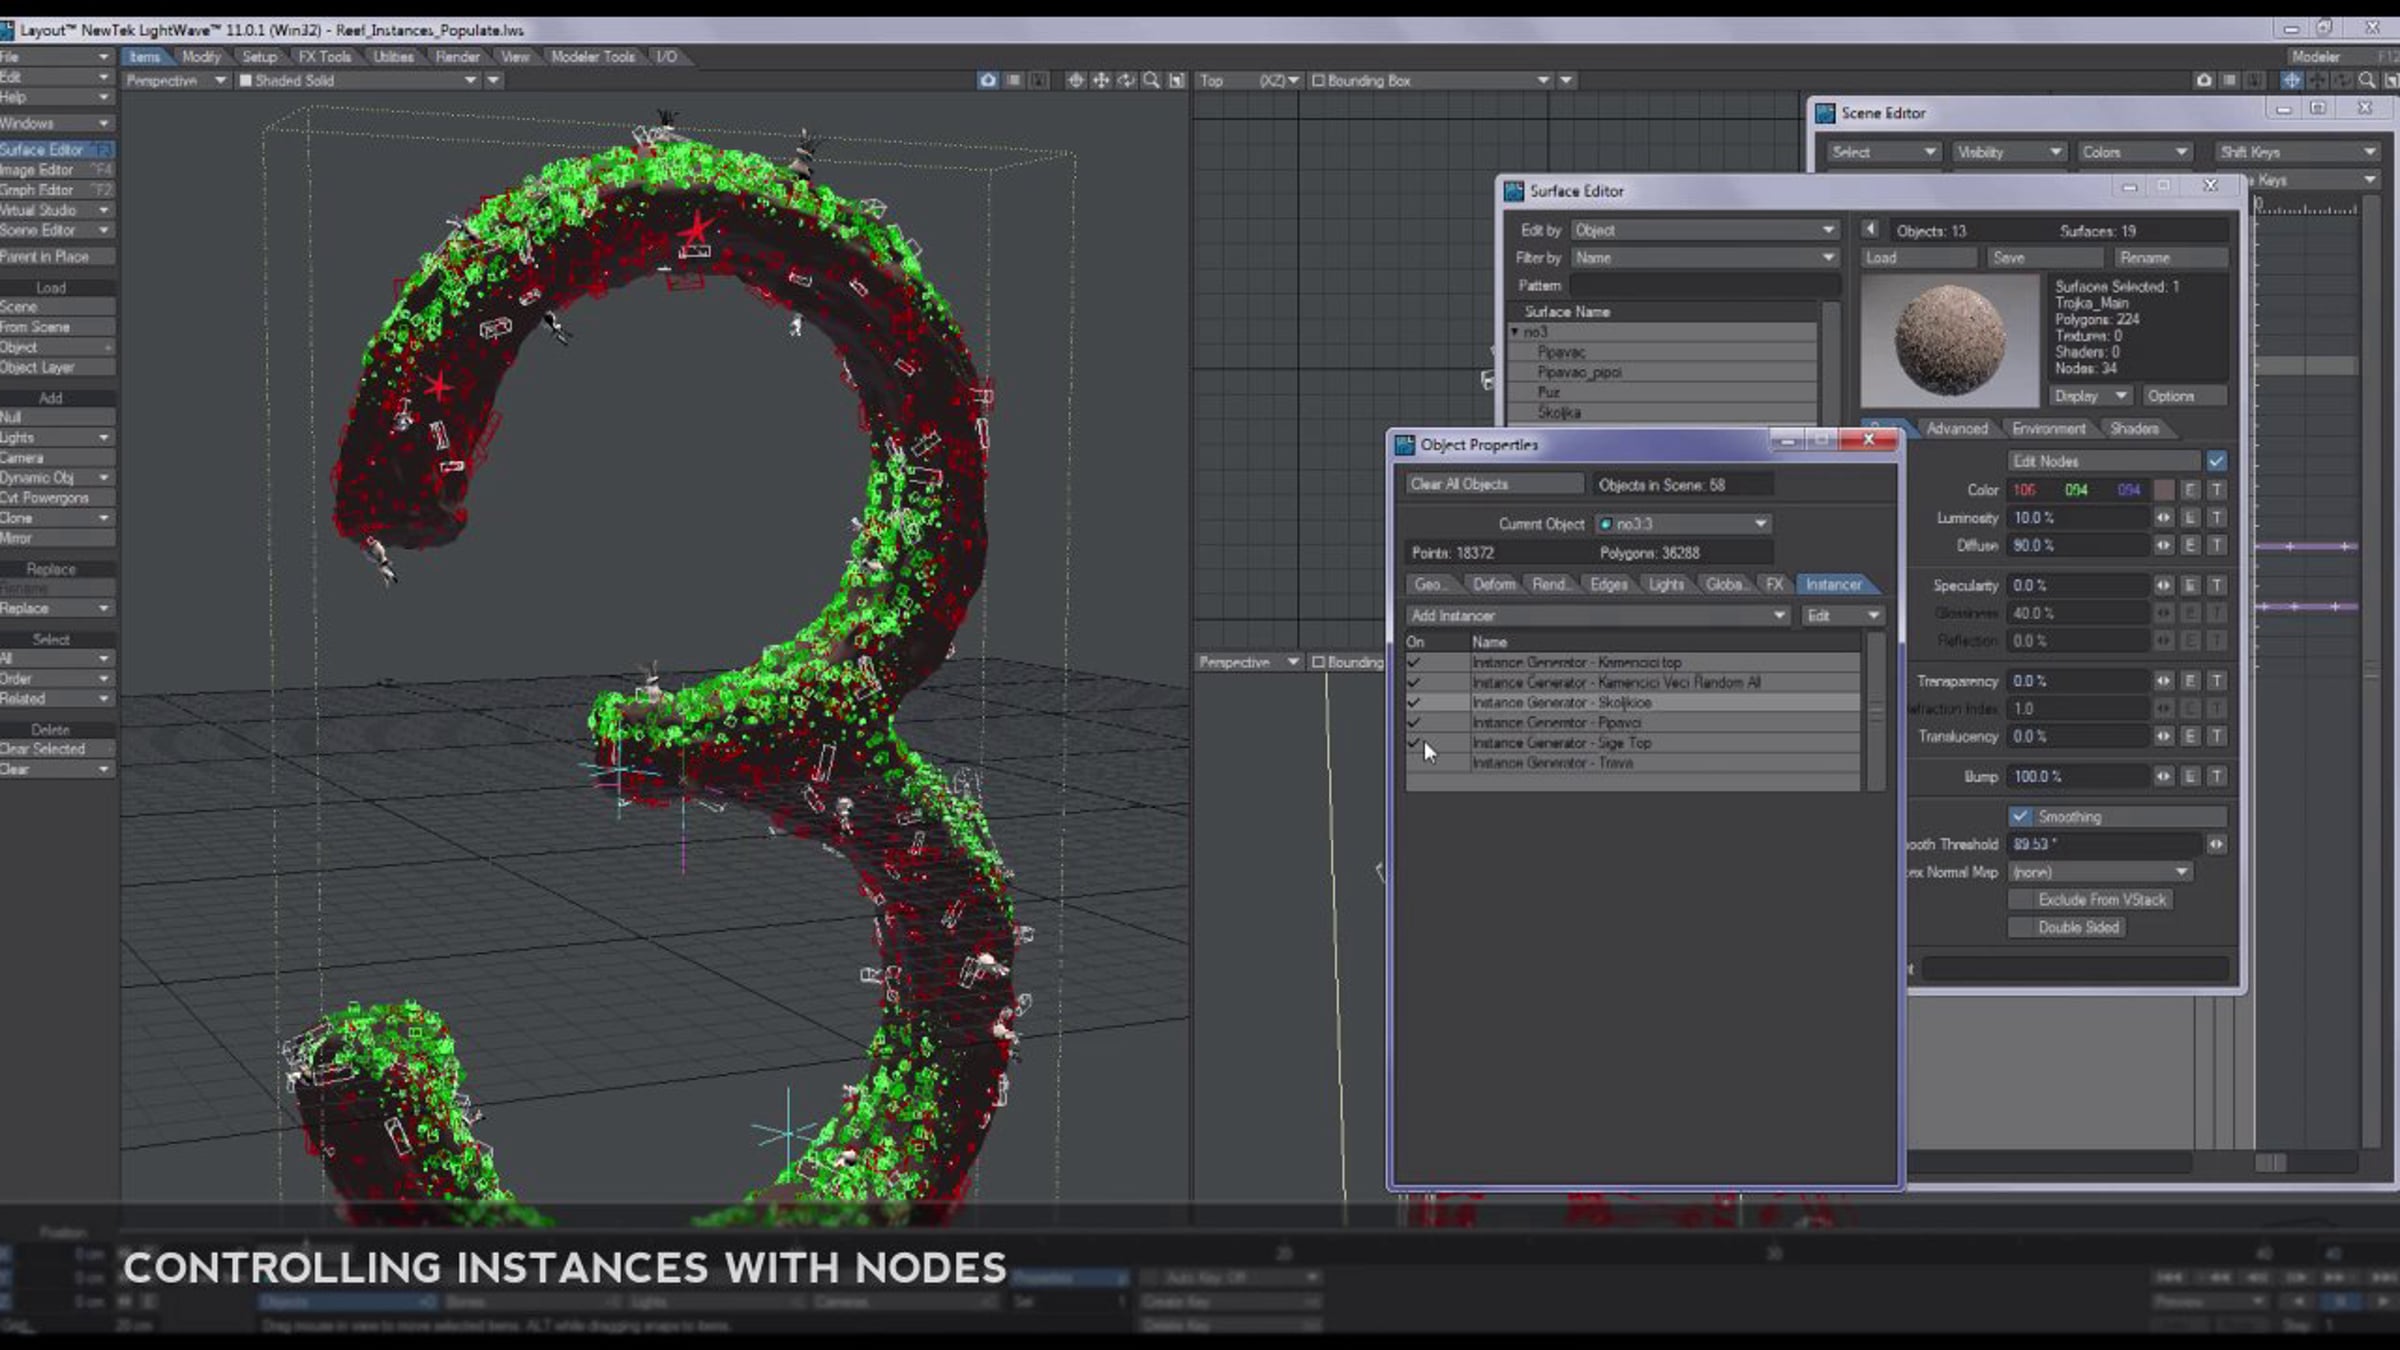Click the surface Color swatch

pos(2164,490)
